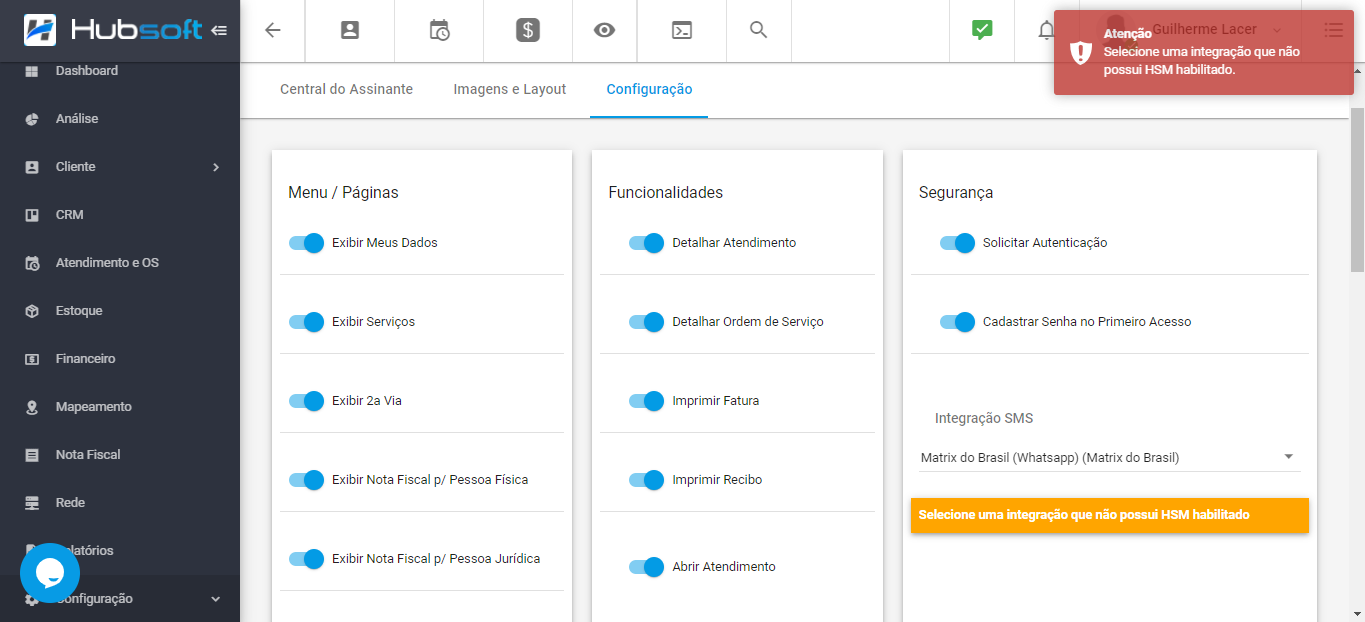Viewport: 1365px width, 622px height.
Task: Click the Segurança heading
Action: click(x=956, y=193)
